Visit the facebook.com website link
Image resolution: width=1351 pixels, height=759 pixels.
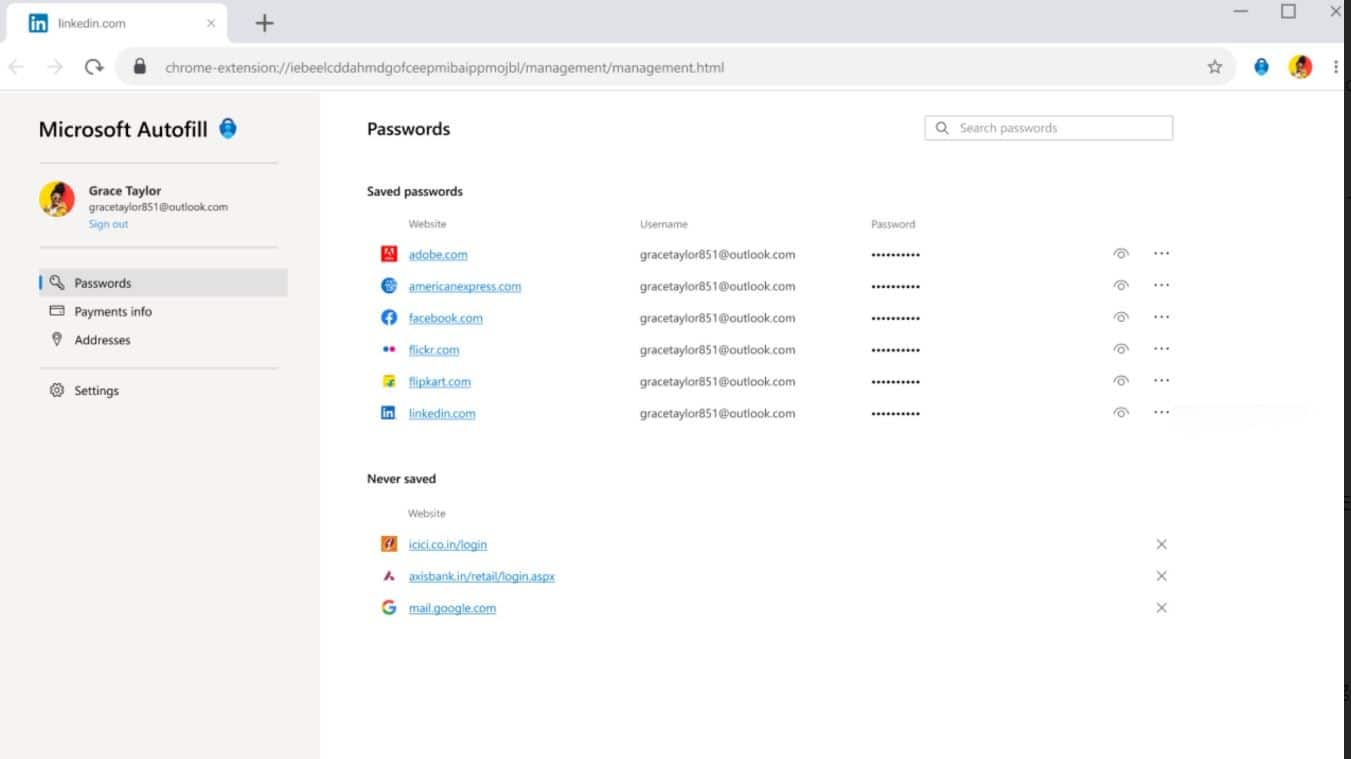tap(446, 318)
